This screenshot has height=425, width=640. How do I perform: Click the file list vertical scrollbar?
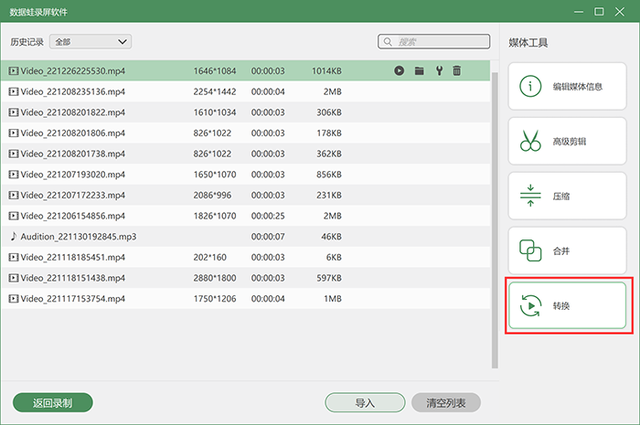click(495, 220)
